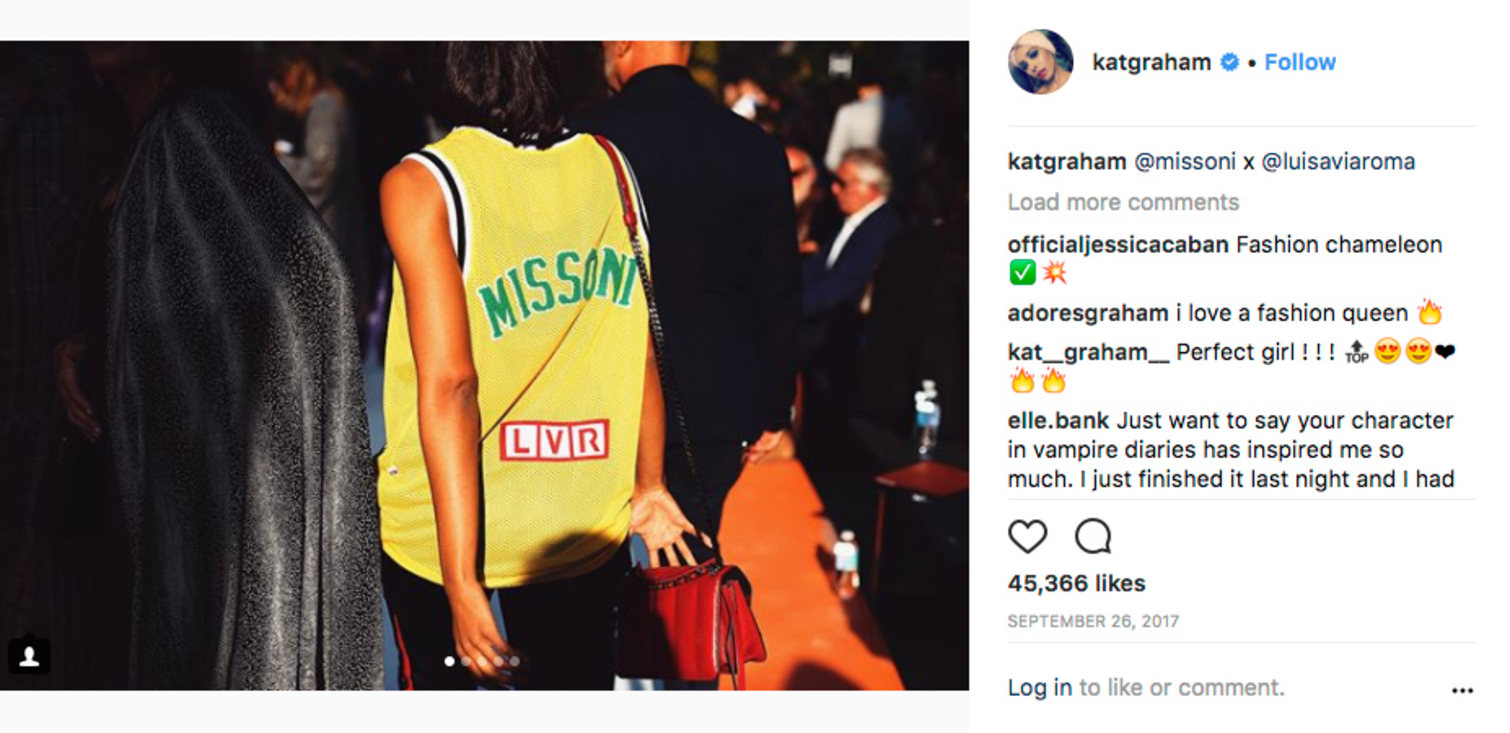The height and width of the screenshot is (733, 1510).
Task: Follow the katgraham account
Action: click(1300, 62)
